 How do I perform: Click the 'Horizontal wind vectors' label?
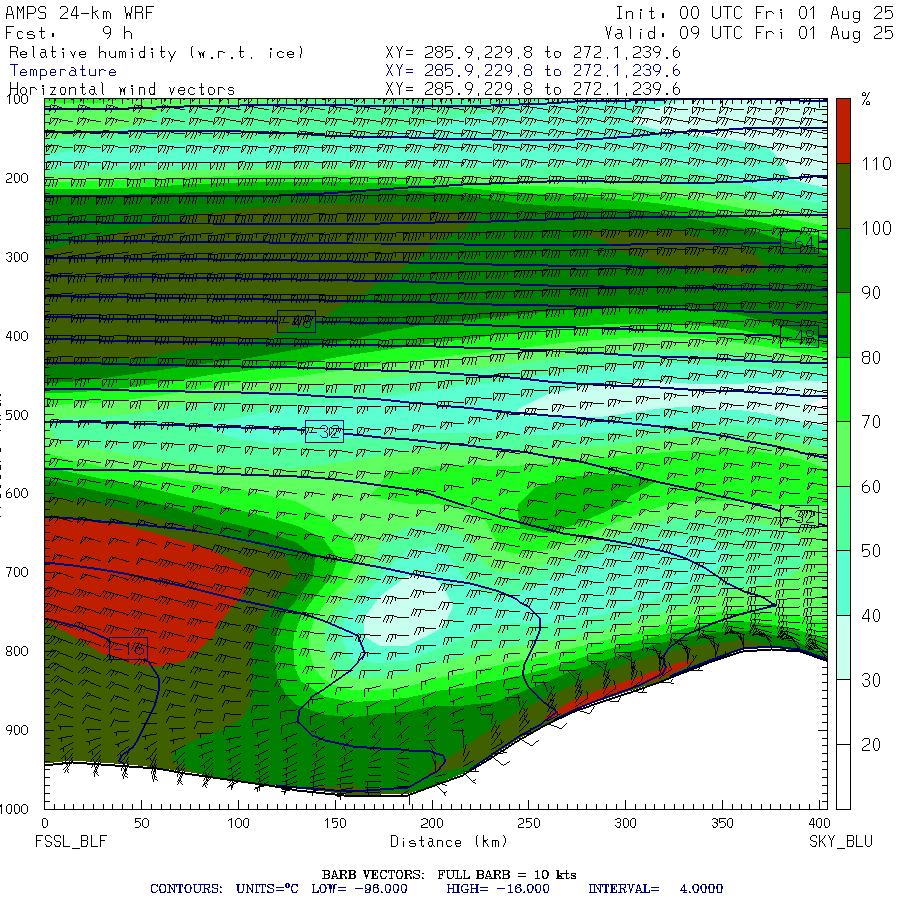click(x=122, y=90)
